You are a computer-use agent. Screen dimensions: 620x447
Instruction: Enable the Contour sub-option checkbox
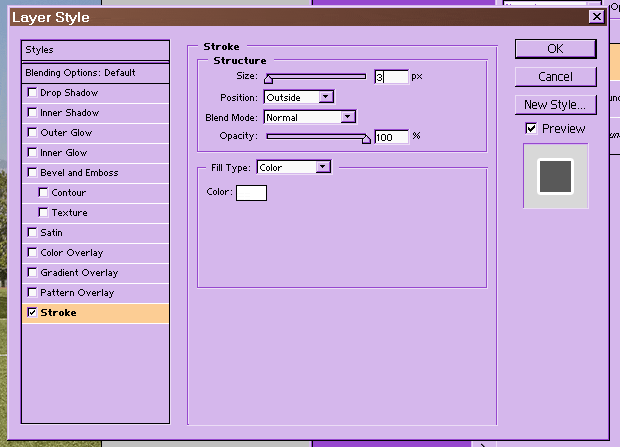click(43, 193)
